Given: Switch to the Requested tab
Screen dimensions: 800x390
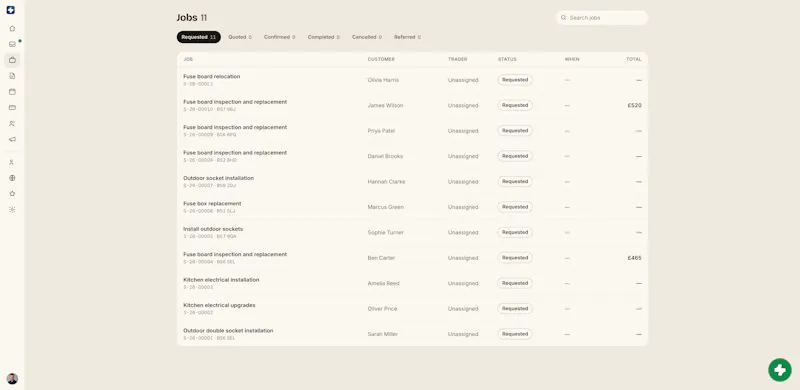Looking at the screenshot, I should tap(198, 37).
